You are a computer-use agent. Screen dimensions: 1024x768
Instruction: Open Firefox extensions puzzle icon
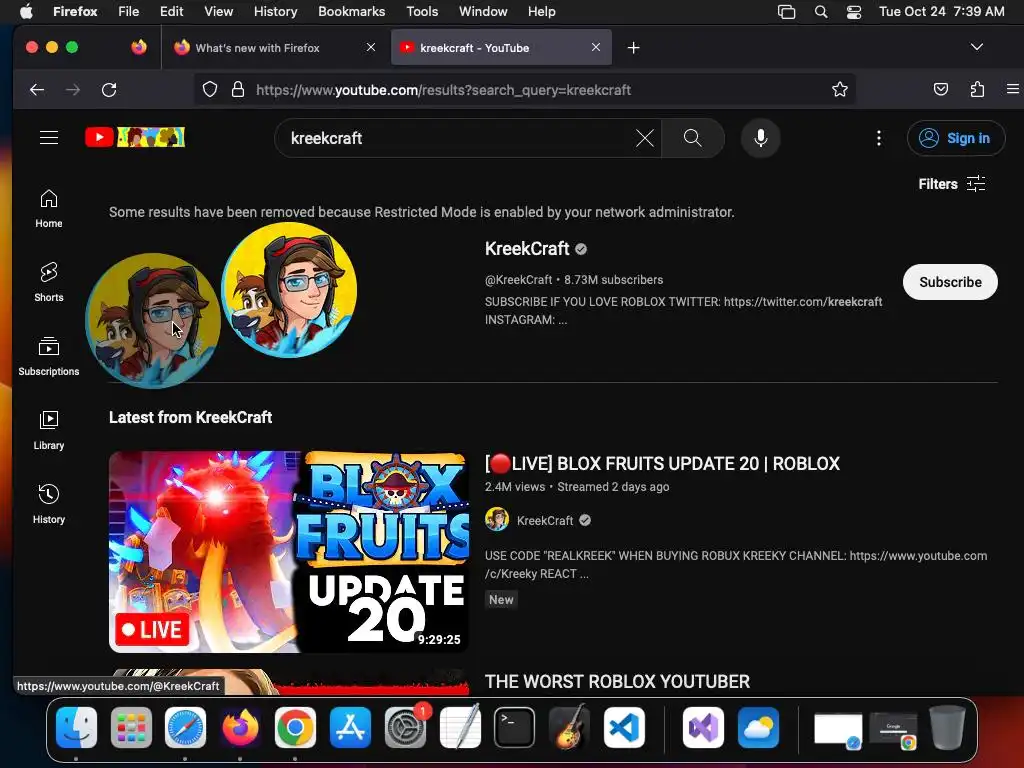[x=977, y=89]
